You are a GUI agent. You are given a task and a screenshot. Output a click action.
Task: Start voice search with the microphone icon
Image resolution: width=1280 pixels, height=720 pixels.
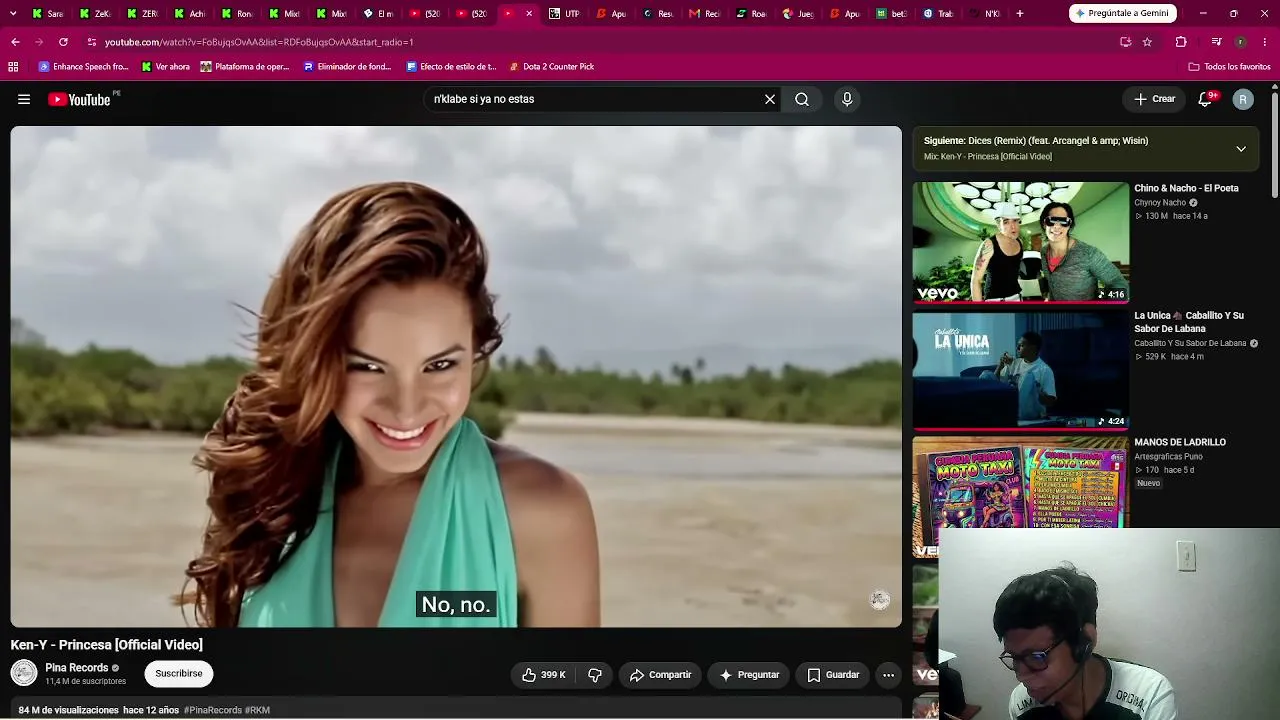tap(847, 99)
